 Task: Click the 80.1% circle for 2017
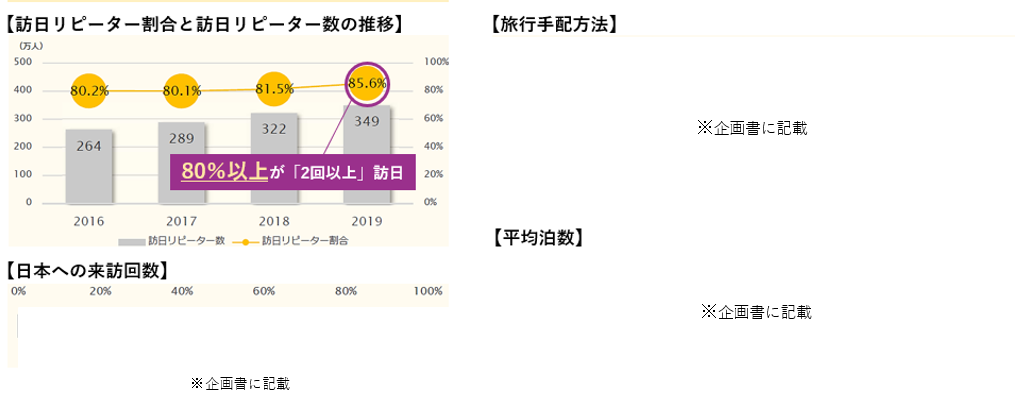tap(182, 91)
